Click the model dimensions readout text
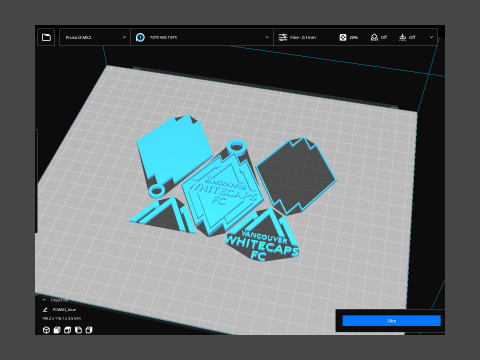 pos(62,318)
